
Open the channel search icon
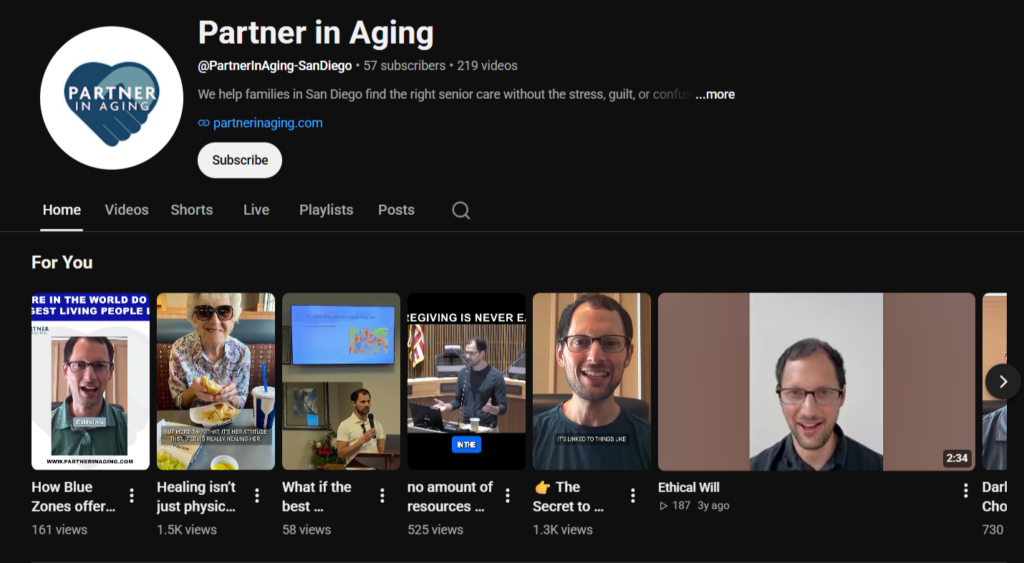pyautogui.click(x=460, y=210)
